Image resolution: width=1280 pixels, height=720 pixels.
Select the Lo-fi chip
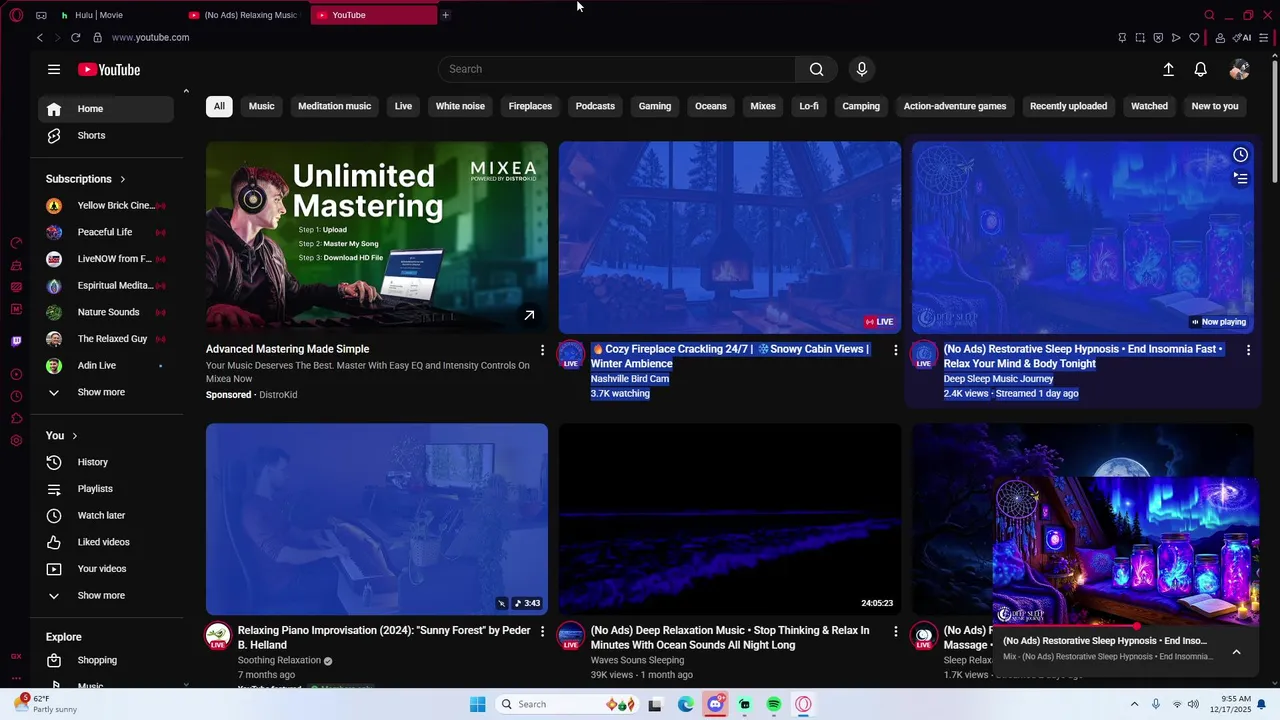click(809, 106)
